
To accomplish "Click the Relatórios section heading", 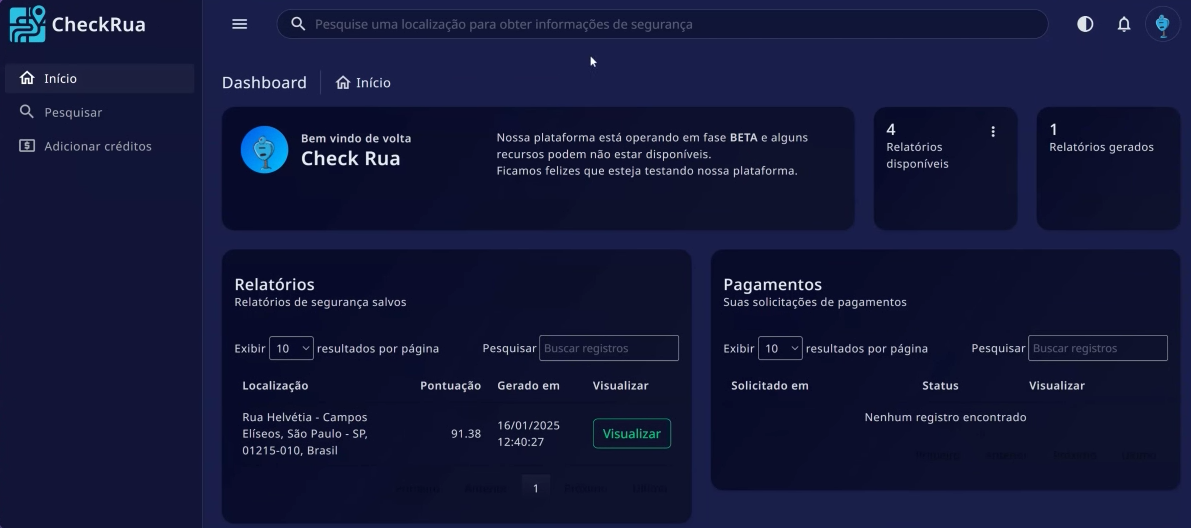I will point(274,284).
